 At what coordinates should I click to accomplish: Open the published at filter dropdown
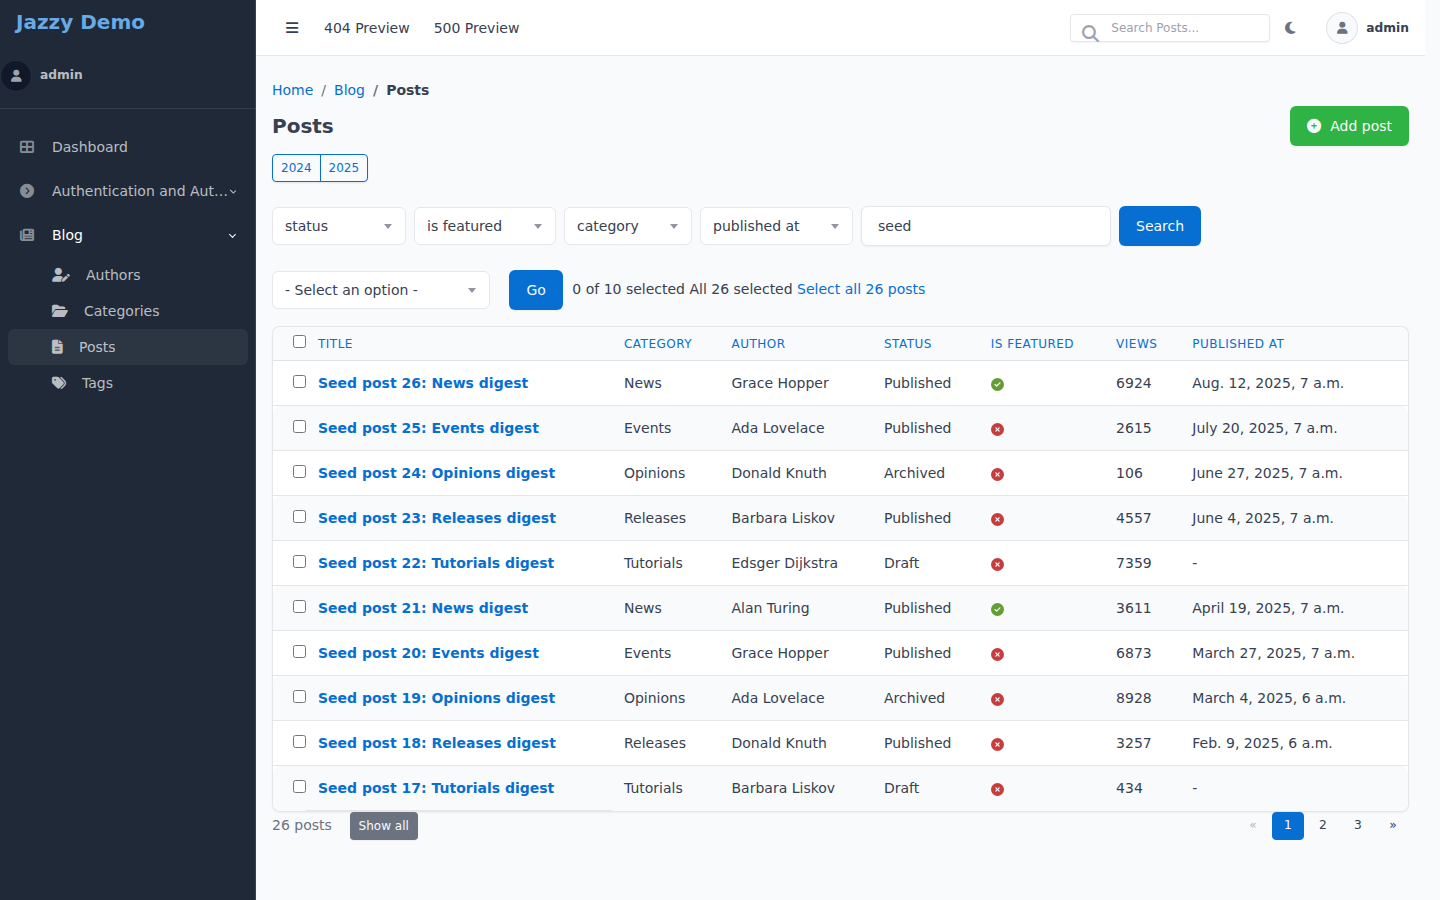pyautogui.click(x=776, y=226)
